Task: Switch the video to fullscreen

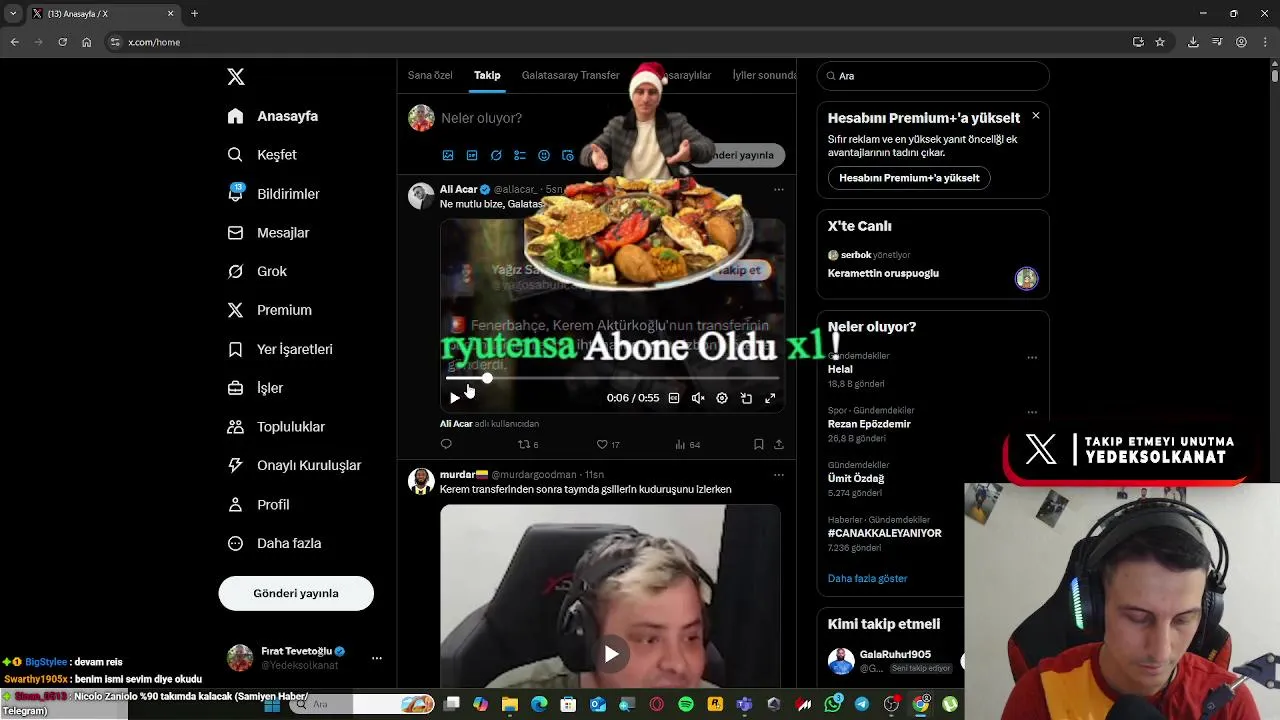Action: [770, 398]
